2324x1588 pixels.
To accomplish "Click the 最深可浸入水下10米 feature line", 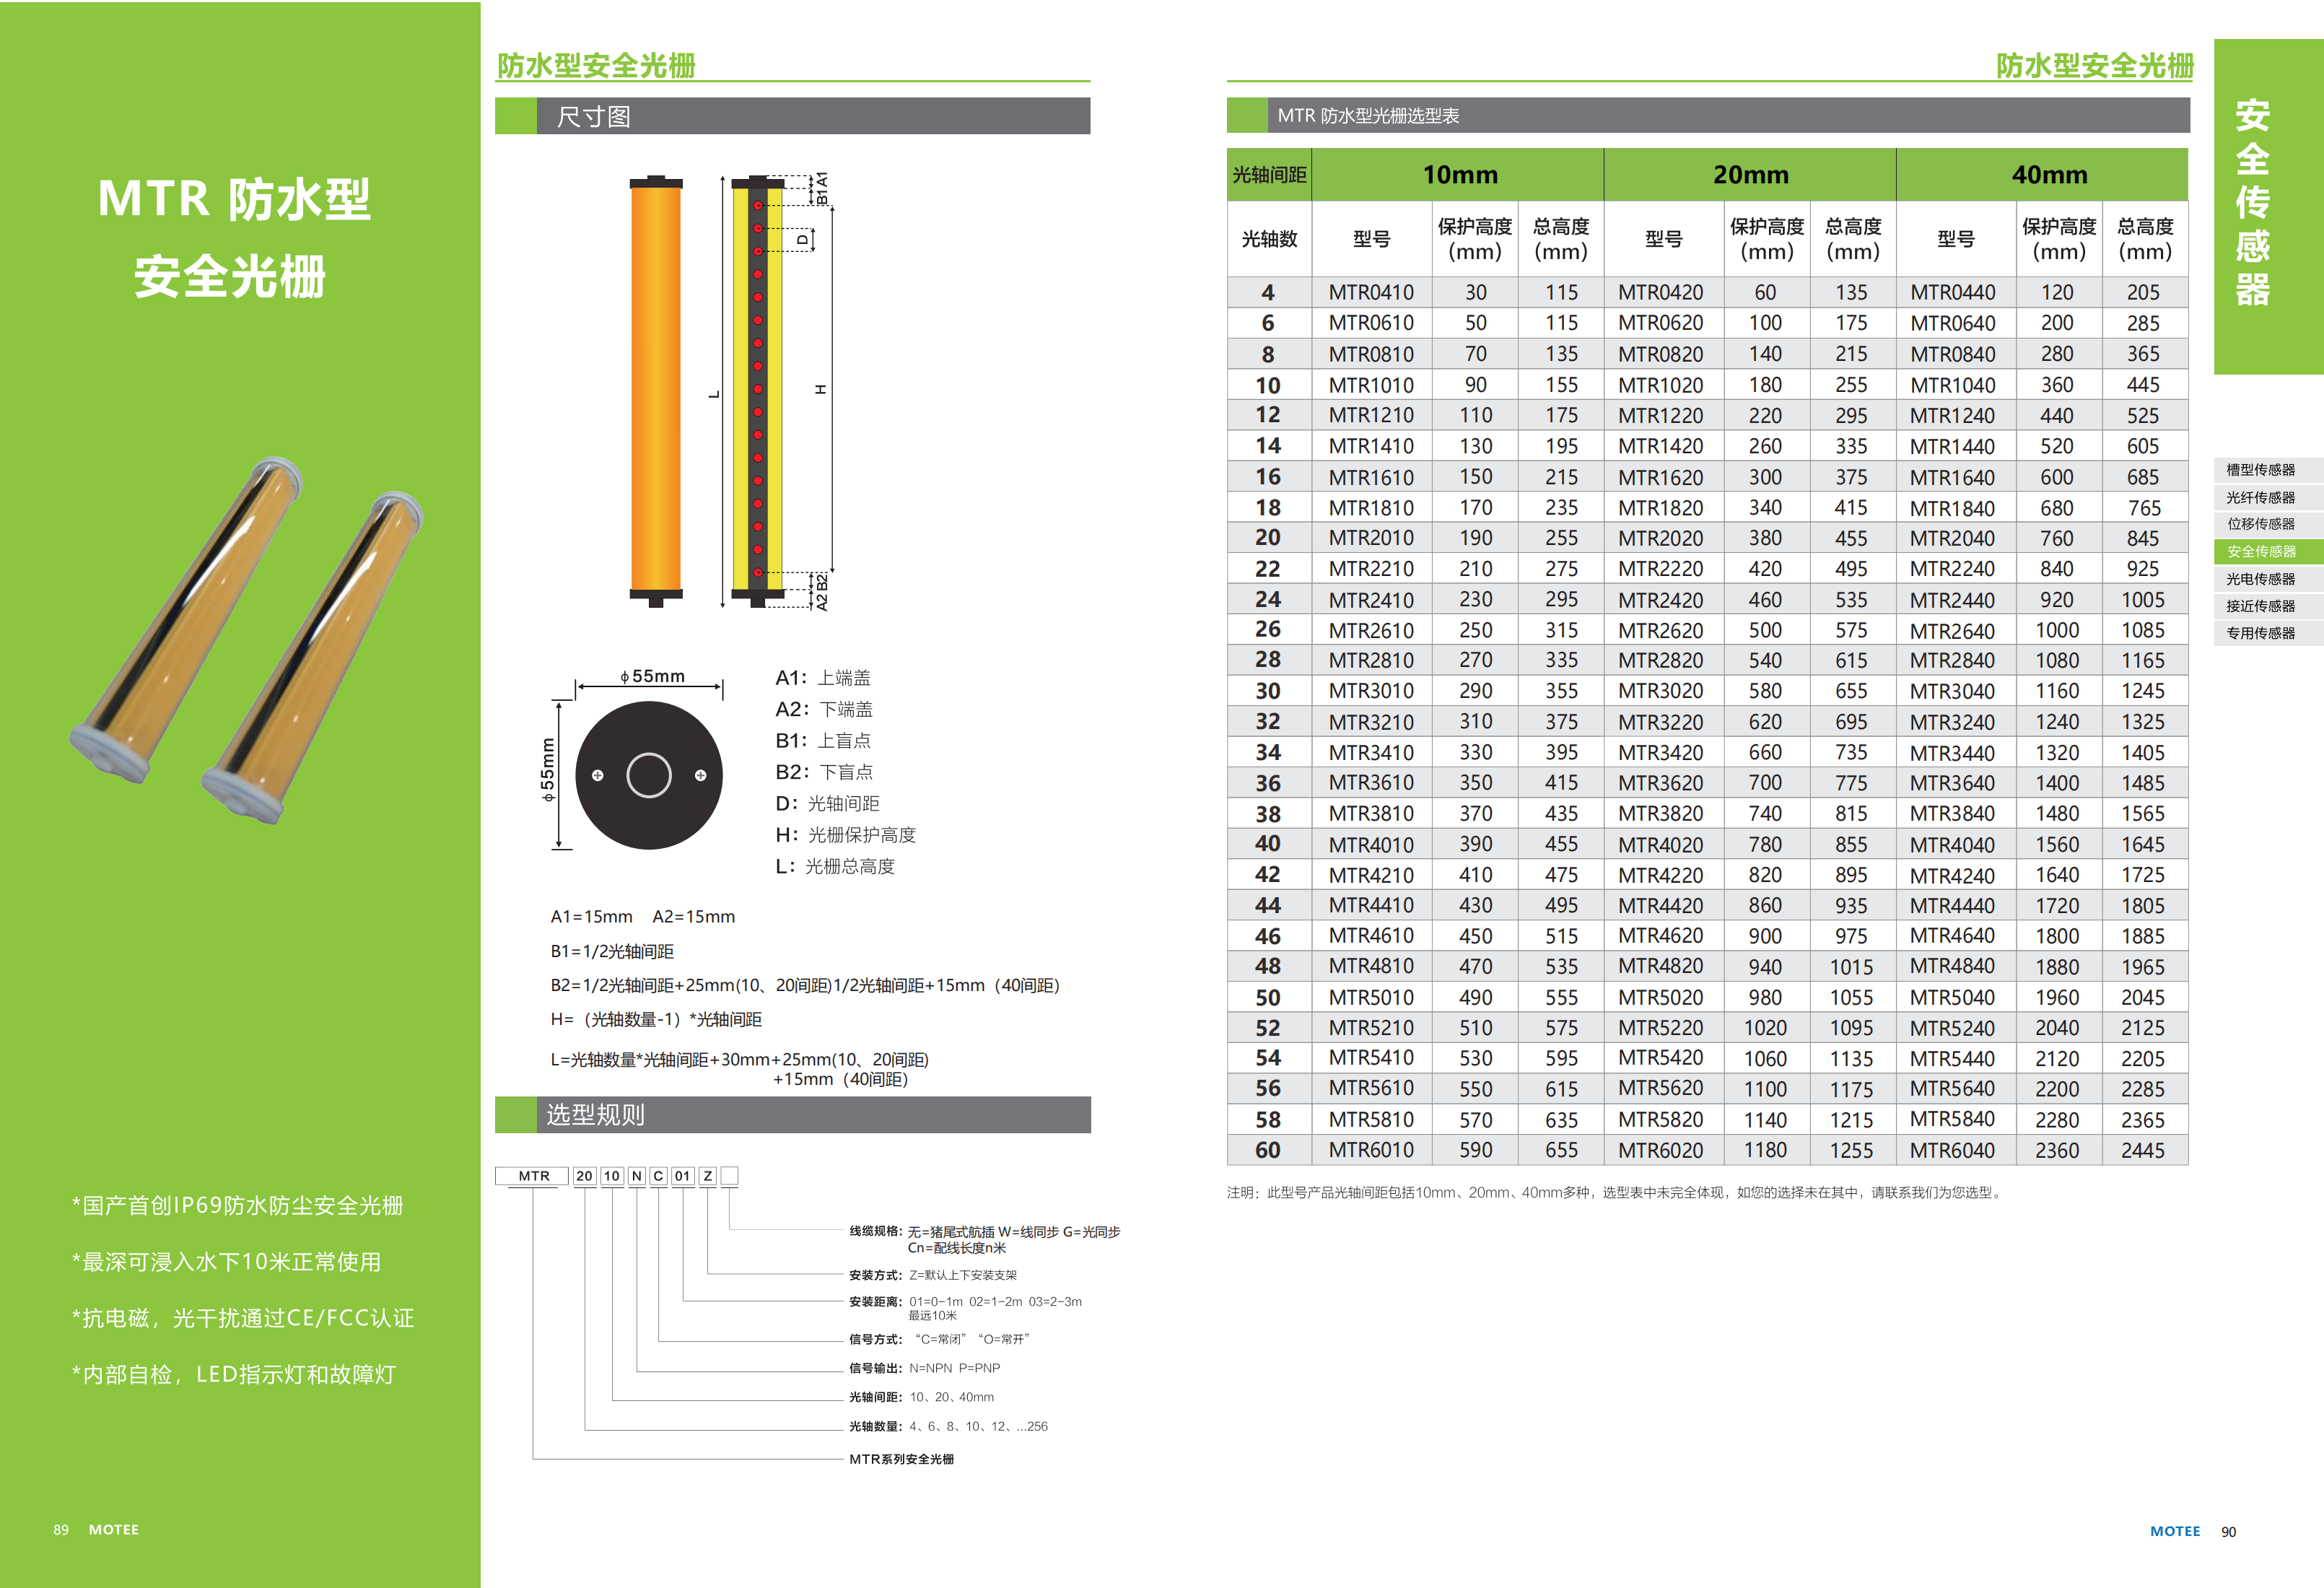I will [226, 1262].
